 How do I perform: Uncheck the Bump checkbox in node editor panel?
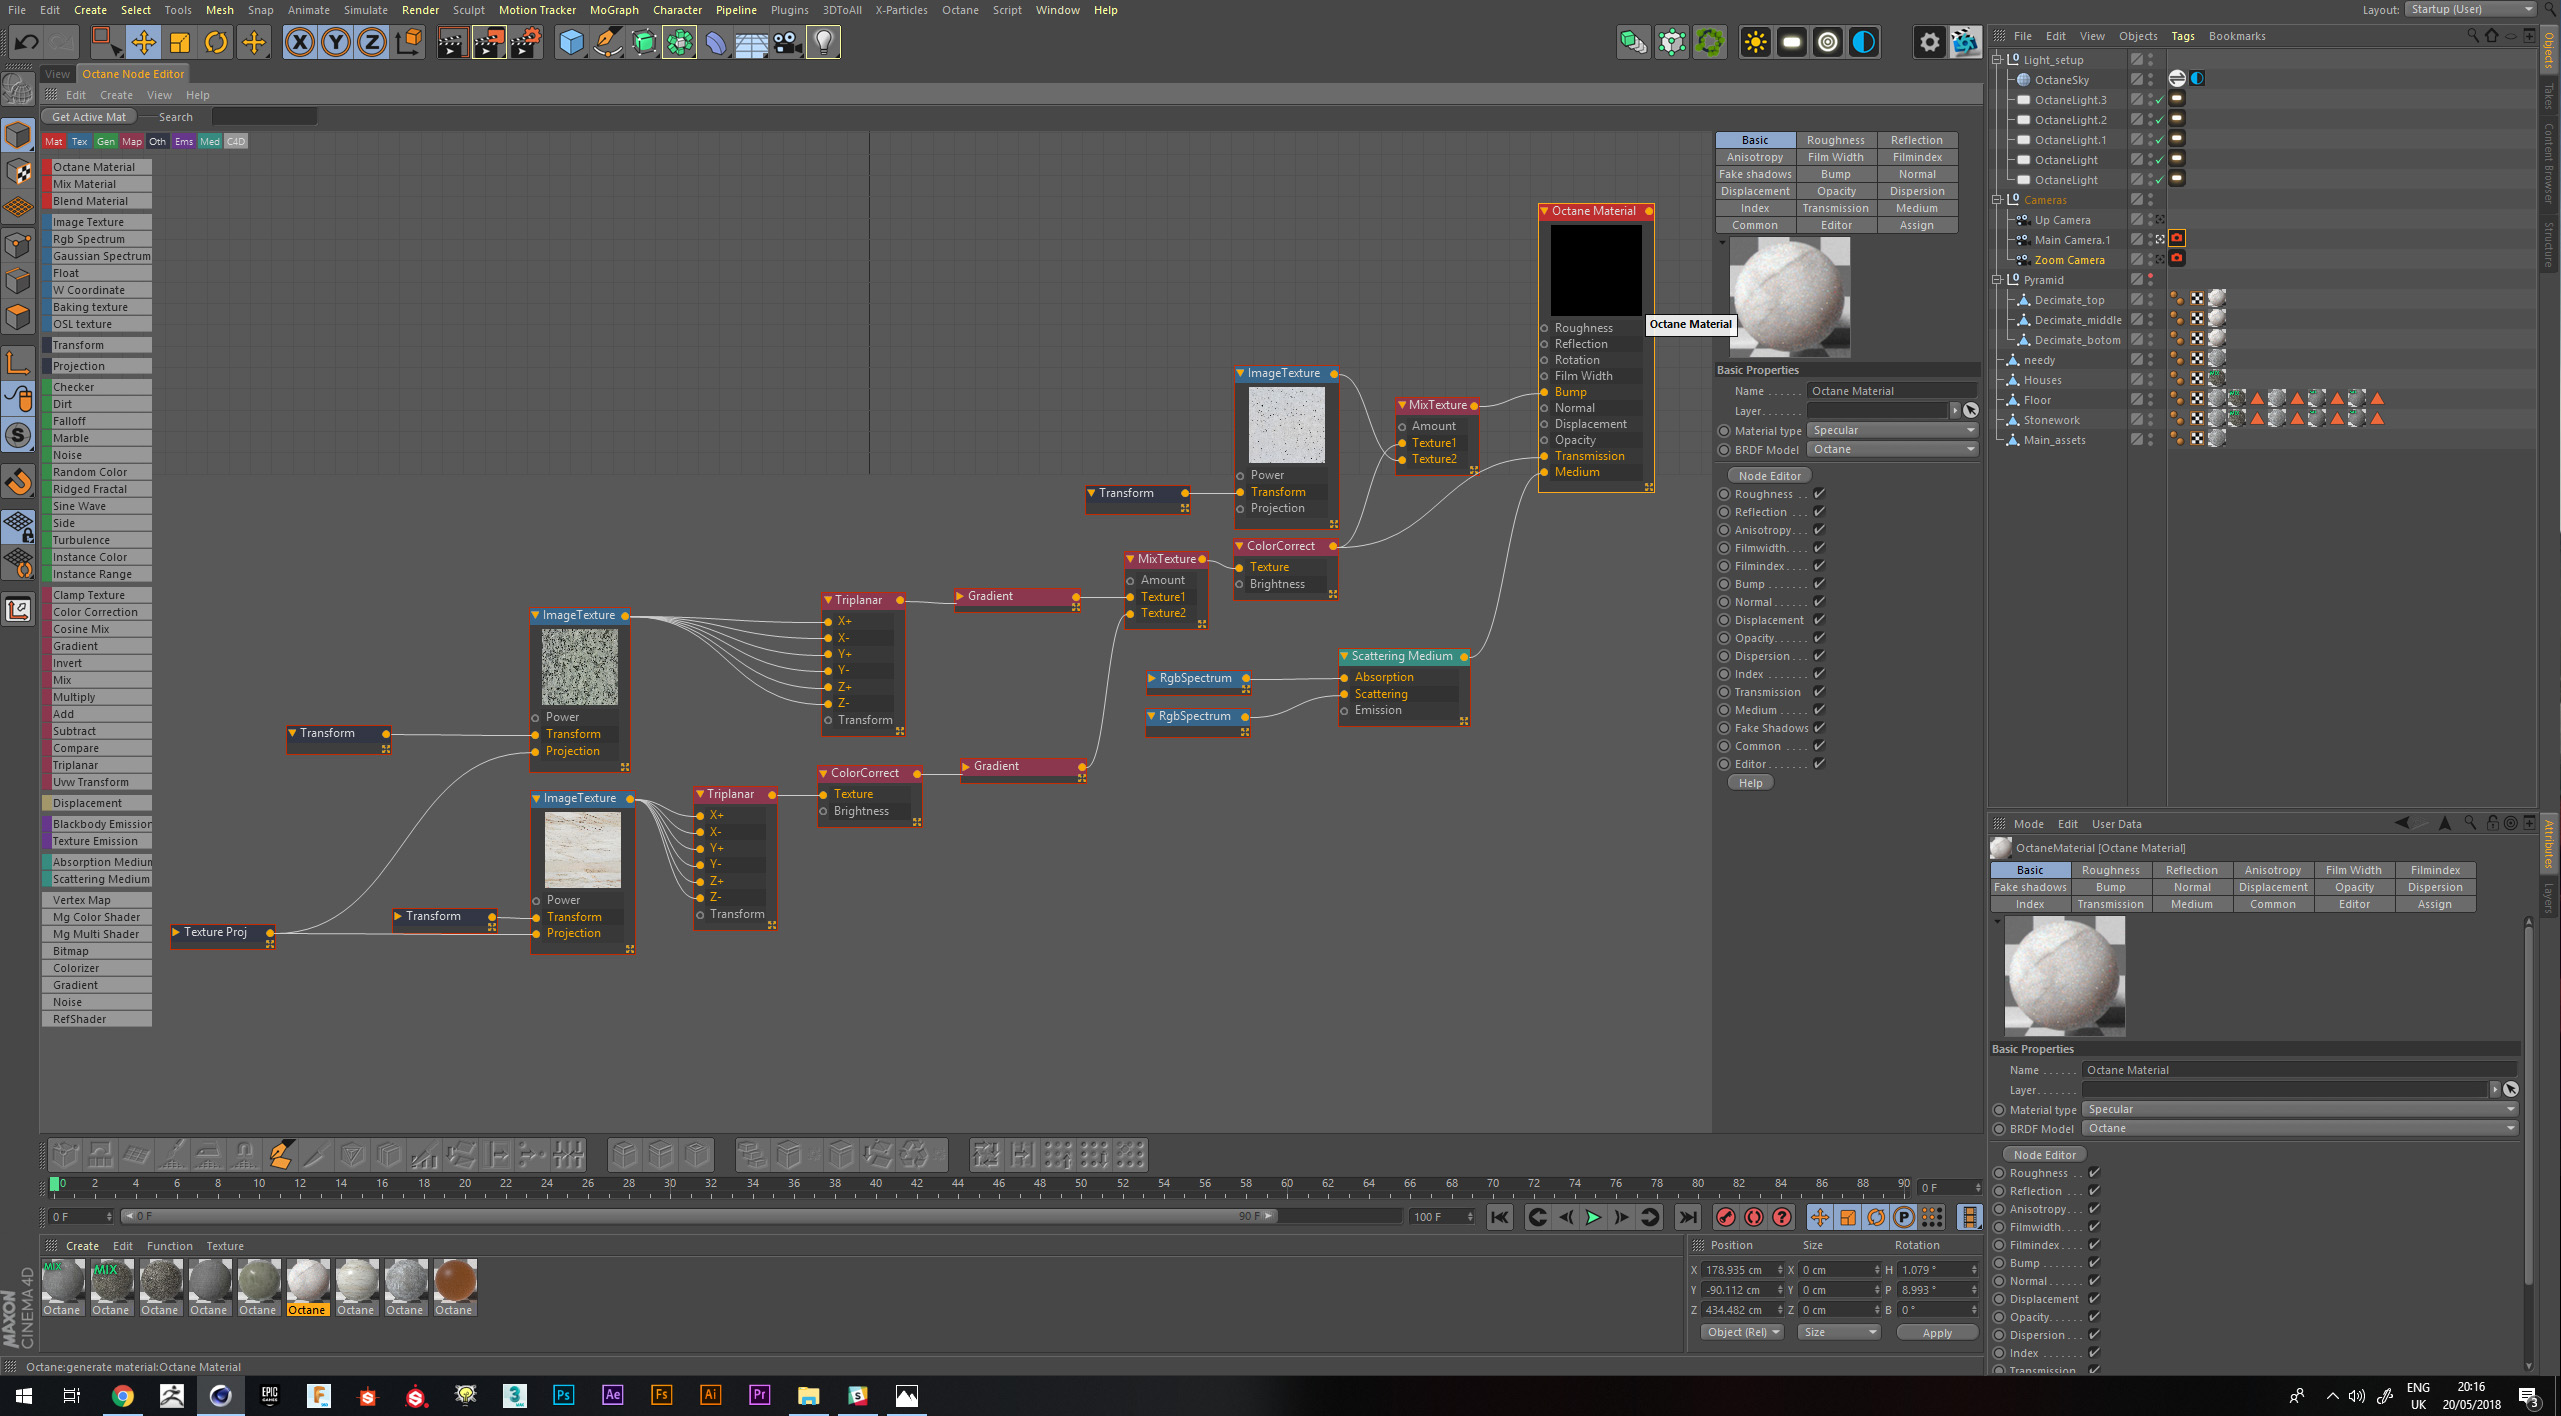coord(1819,584)
